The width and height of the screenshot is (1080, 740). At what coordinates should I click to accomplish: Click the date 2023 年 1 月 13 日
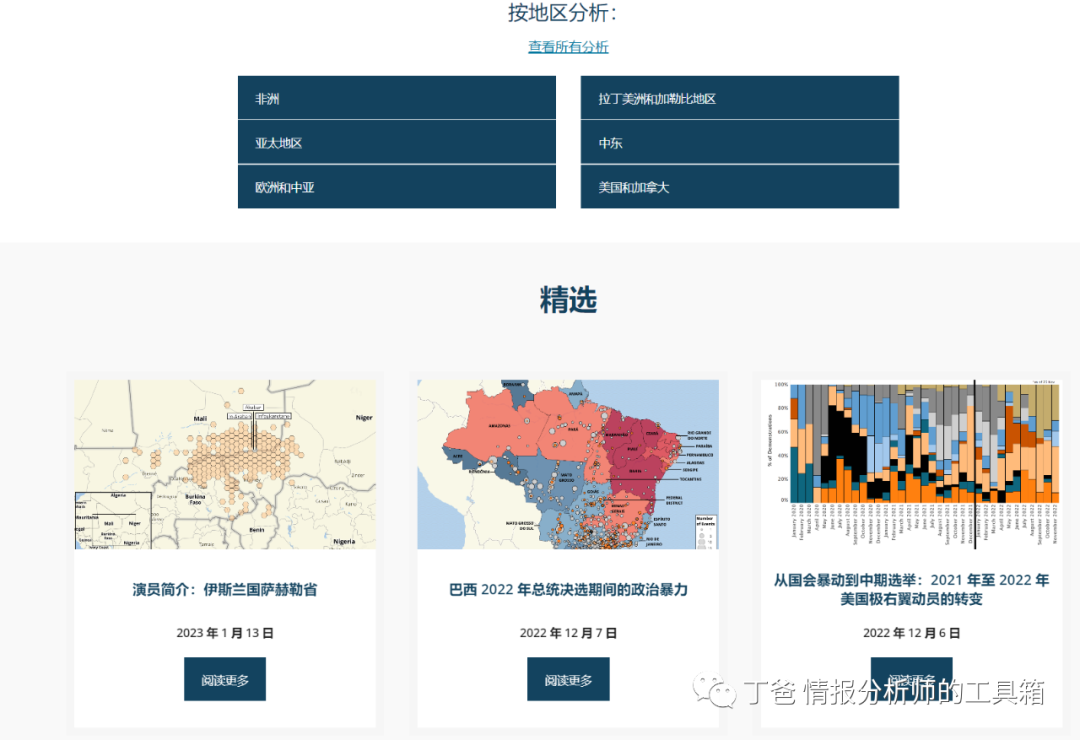[x=225, y=633]
